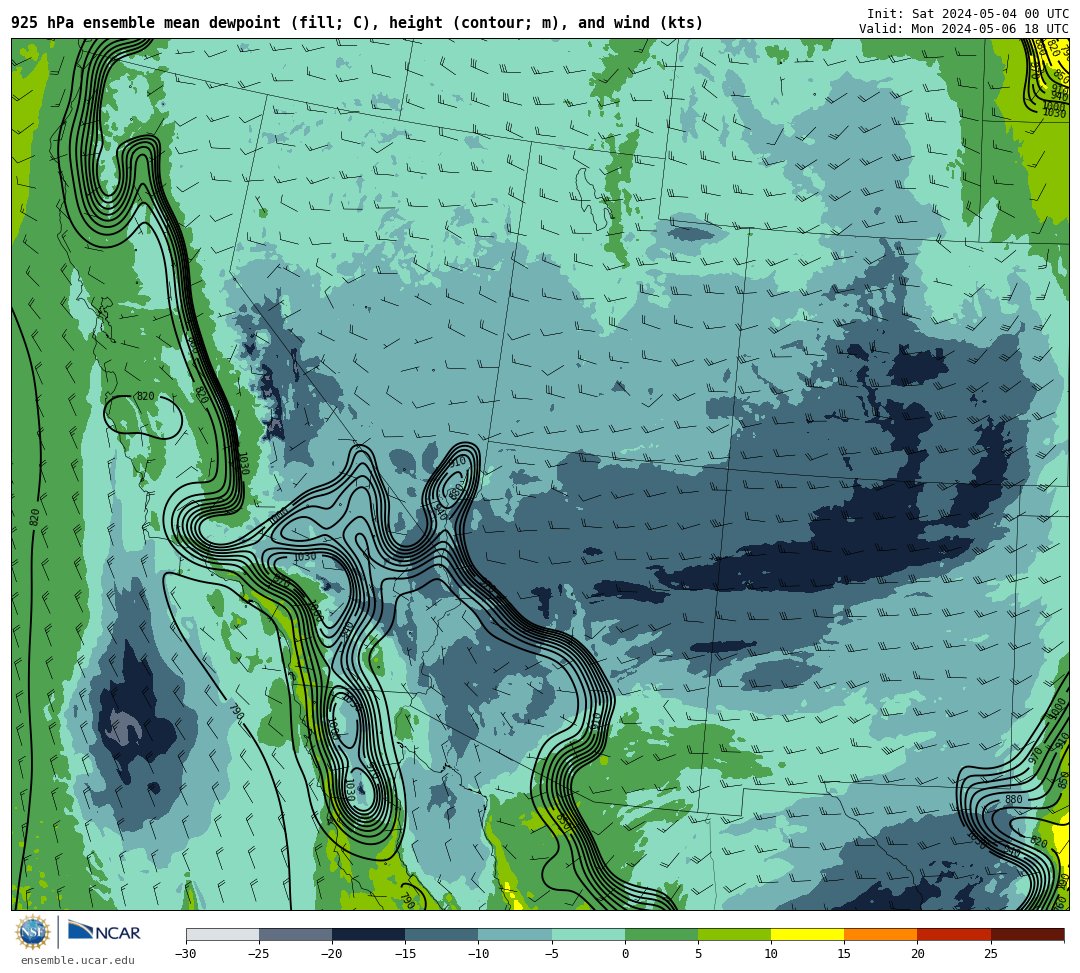
Task: Click the 10 colorbar tick label
Action: 771,954
